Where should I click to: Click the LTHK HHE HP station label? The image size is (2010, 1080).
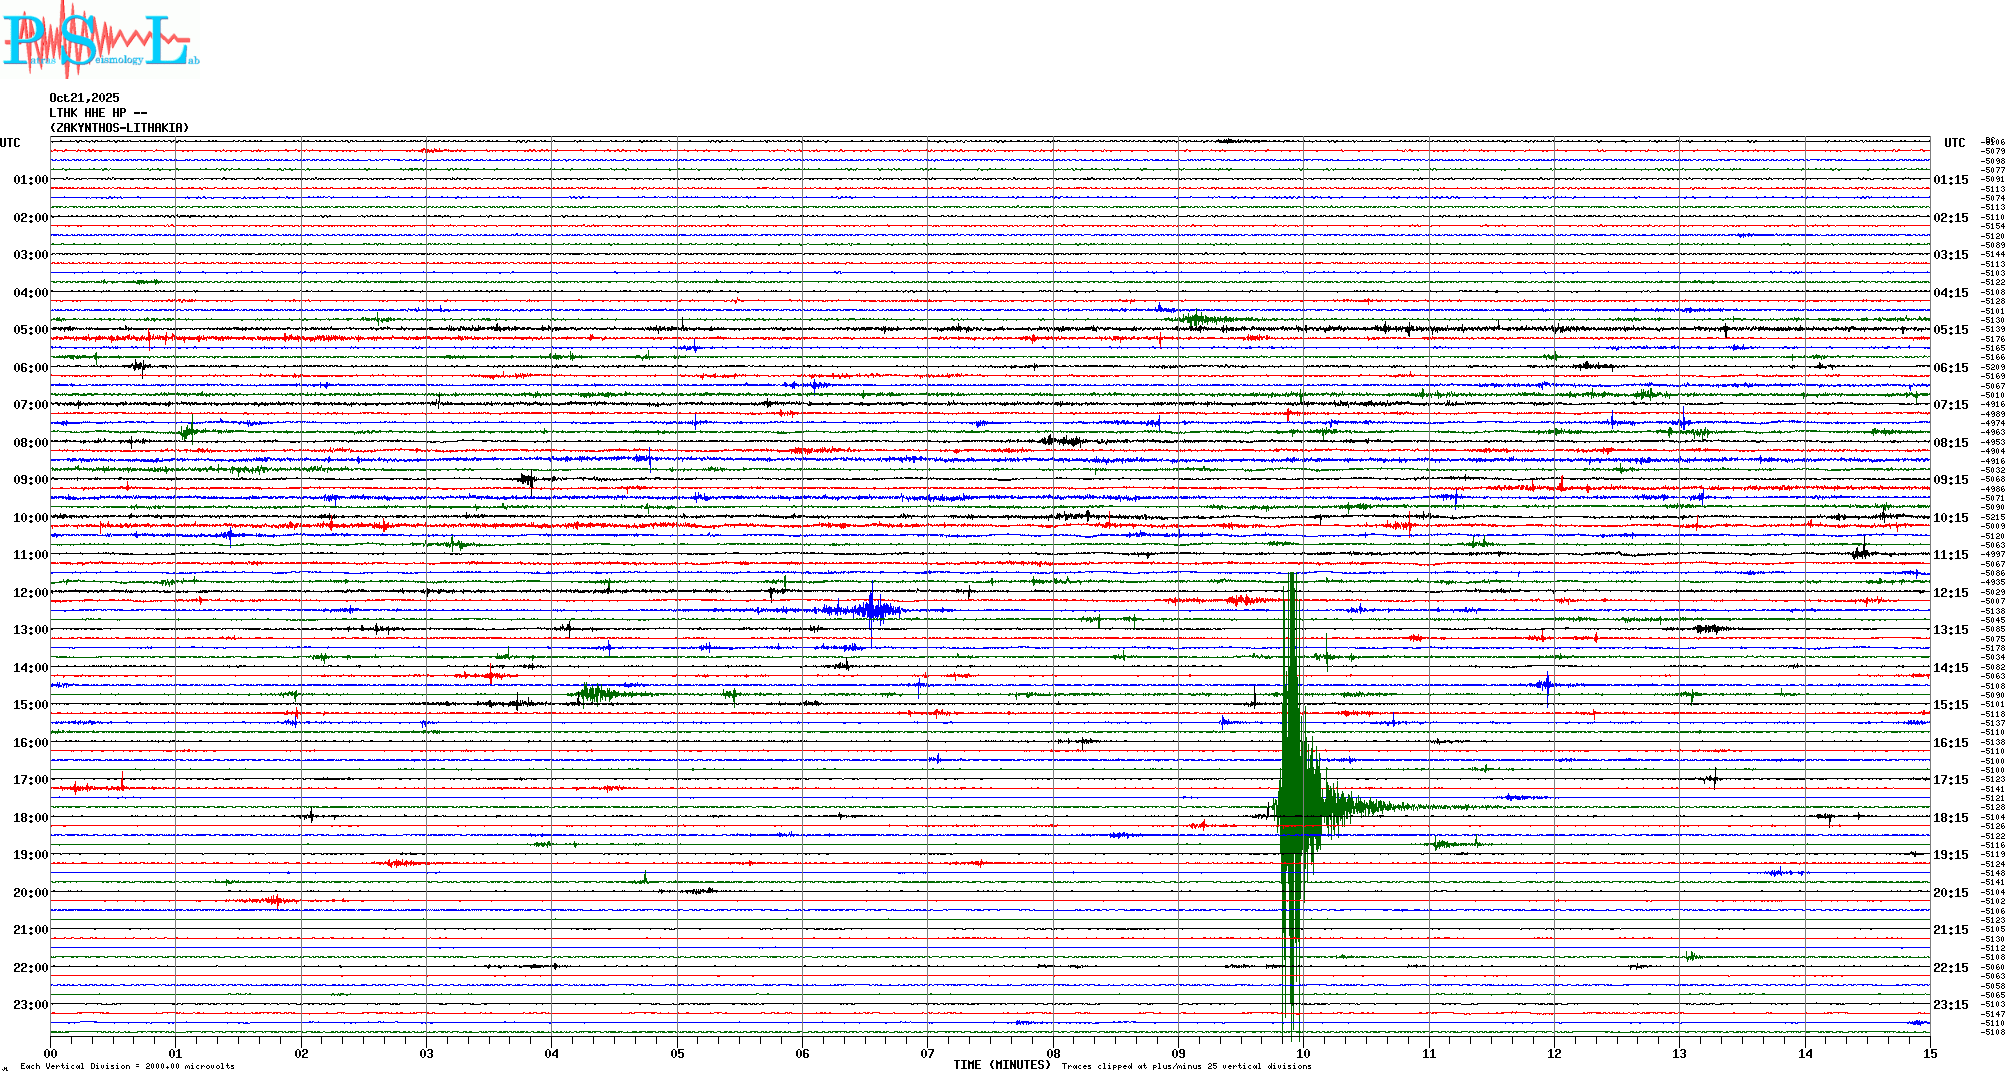click(98, 113)
